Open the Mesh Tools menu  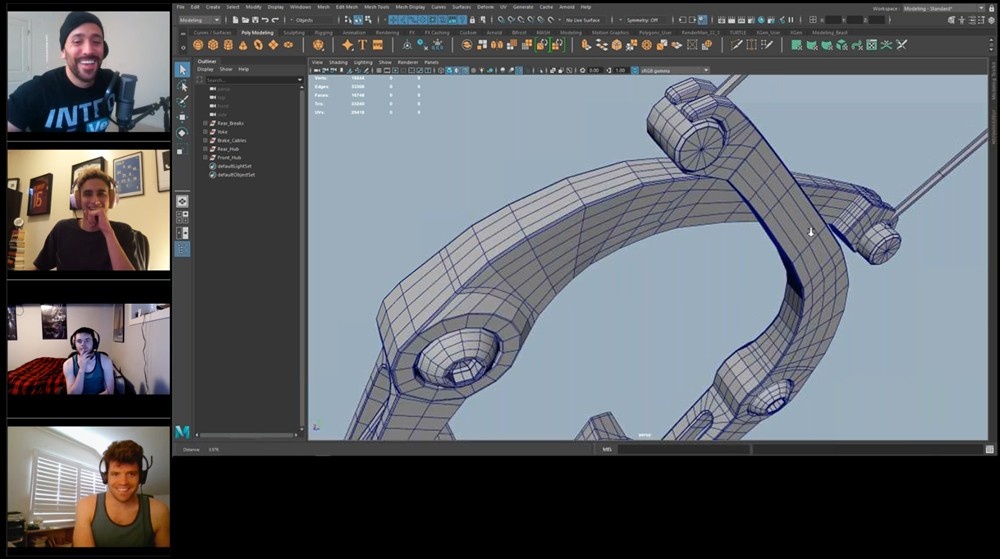click(376, 7)
